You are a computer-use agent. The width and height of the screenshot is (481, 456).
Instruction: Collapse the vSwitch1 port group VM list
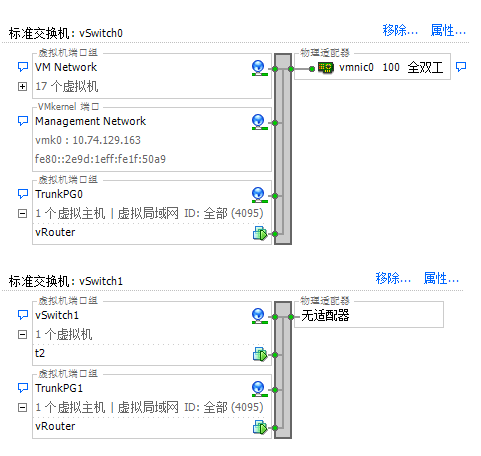[x=22, y=334]
